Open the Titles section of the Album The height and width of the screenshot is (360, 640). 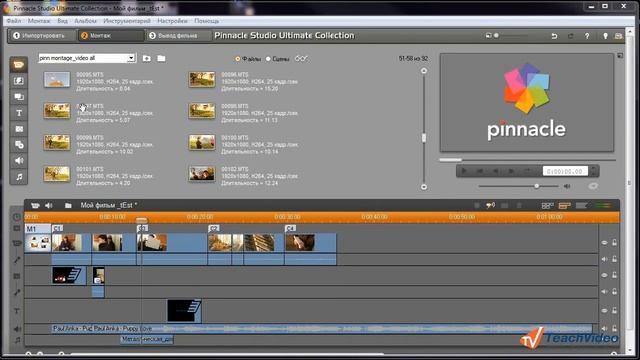19,113
